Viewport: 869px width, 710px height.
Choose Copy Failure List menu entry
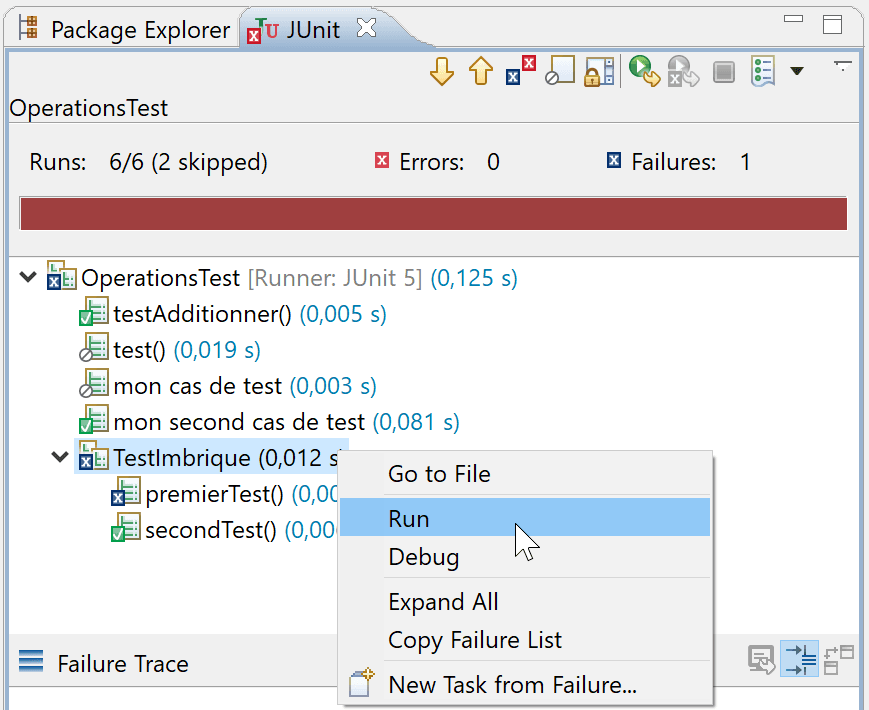pos(525,640)
